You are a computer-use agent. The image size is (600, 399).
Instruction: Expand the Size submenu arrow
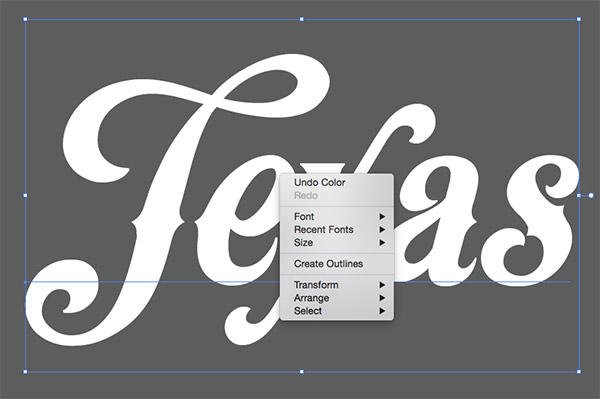pyautogui.click(x=382, y=243)
